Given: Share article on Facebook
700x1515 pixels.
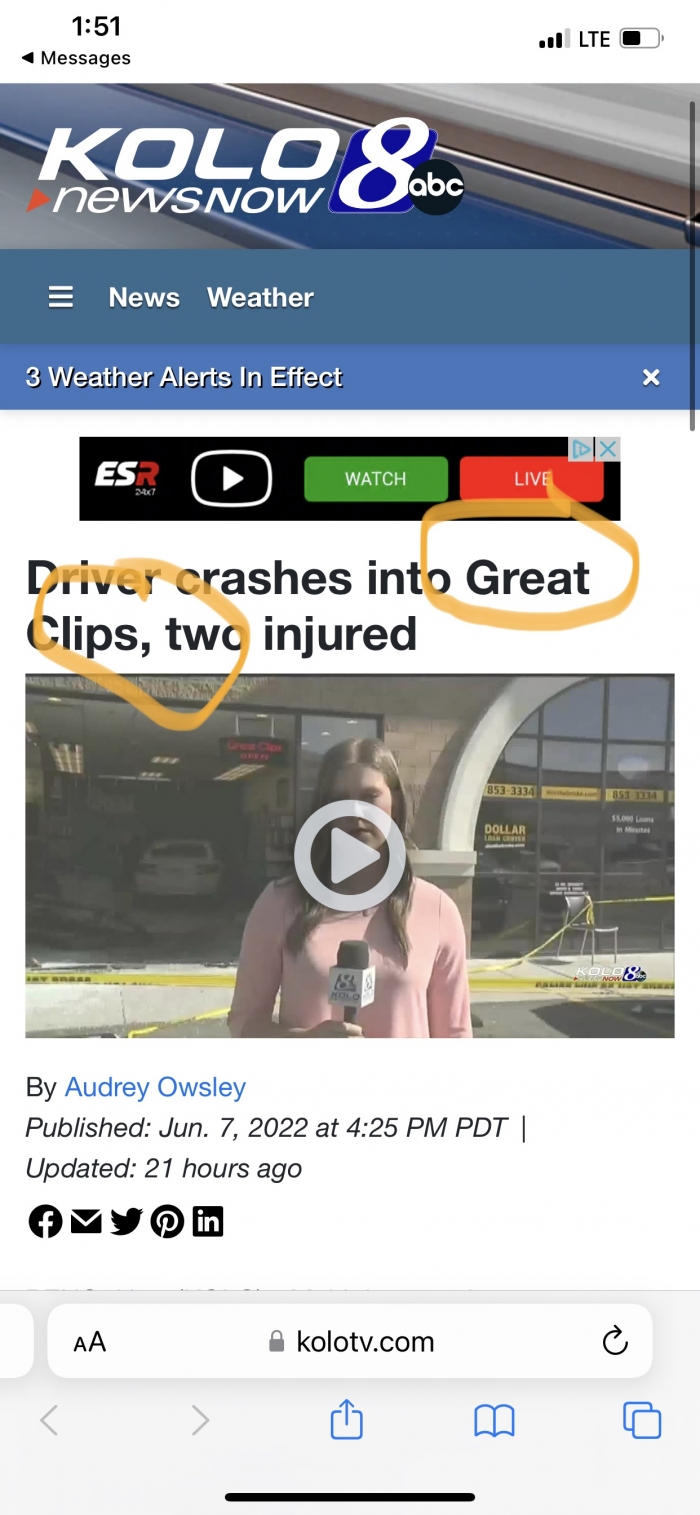Looking at the screenshot, I should pyautogui.click(x=45, y=1221).
